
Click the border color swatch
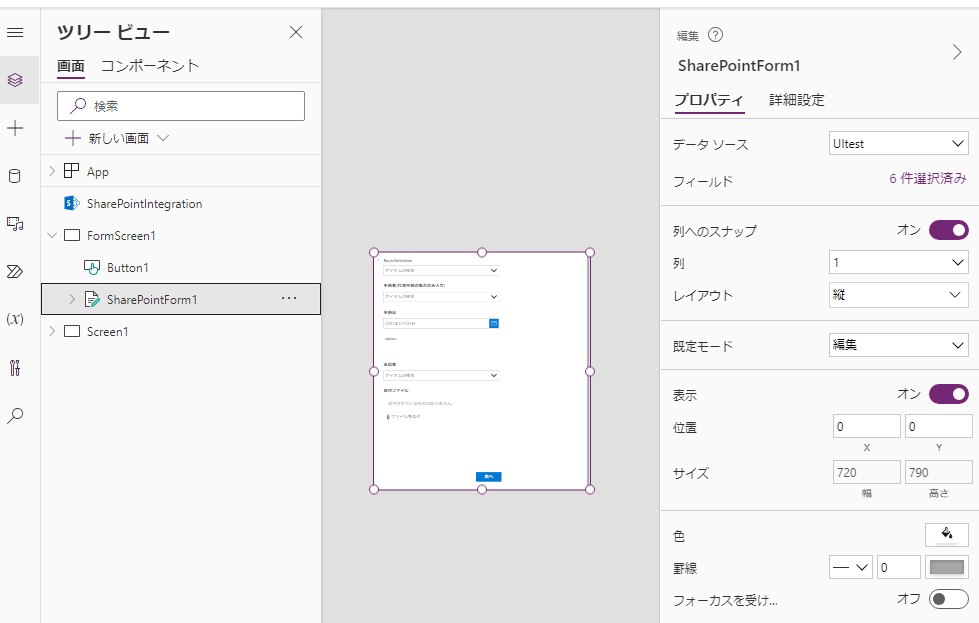(x=947, y=567)
